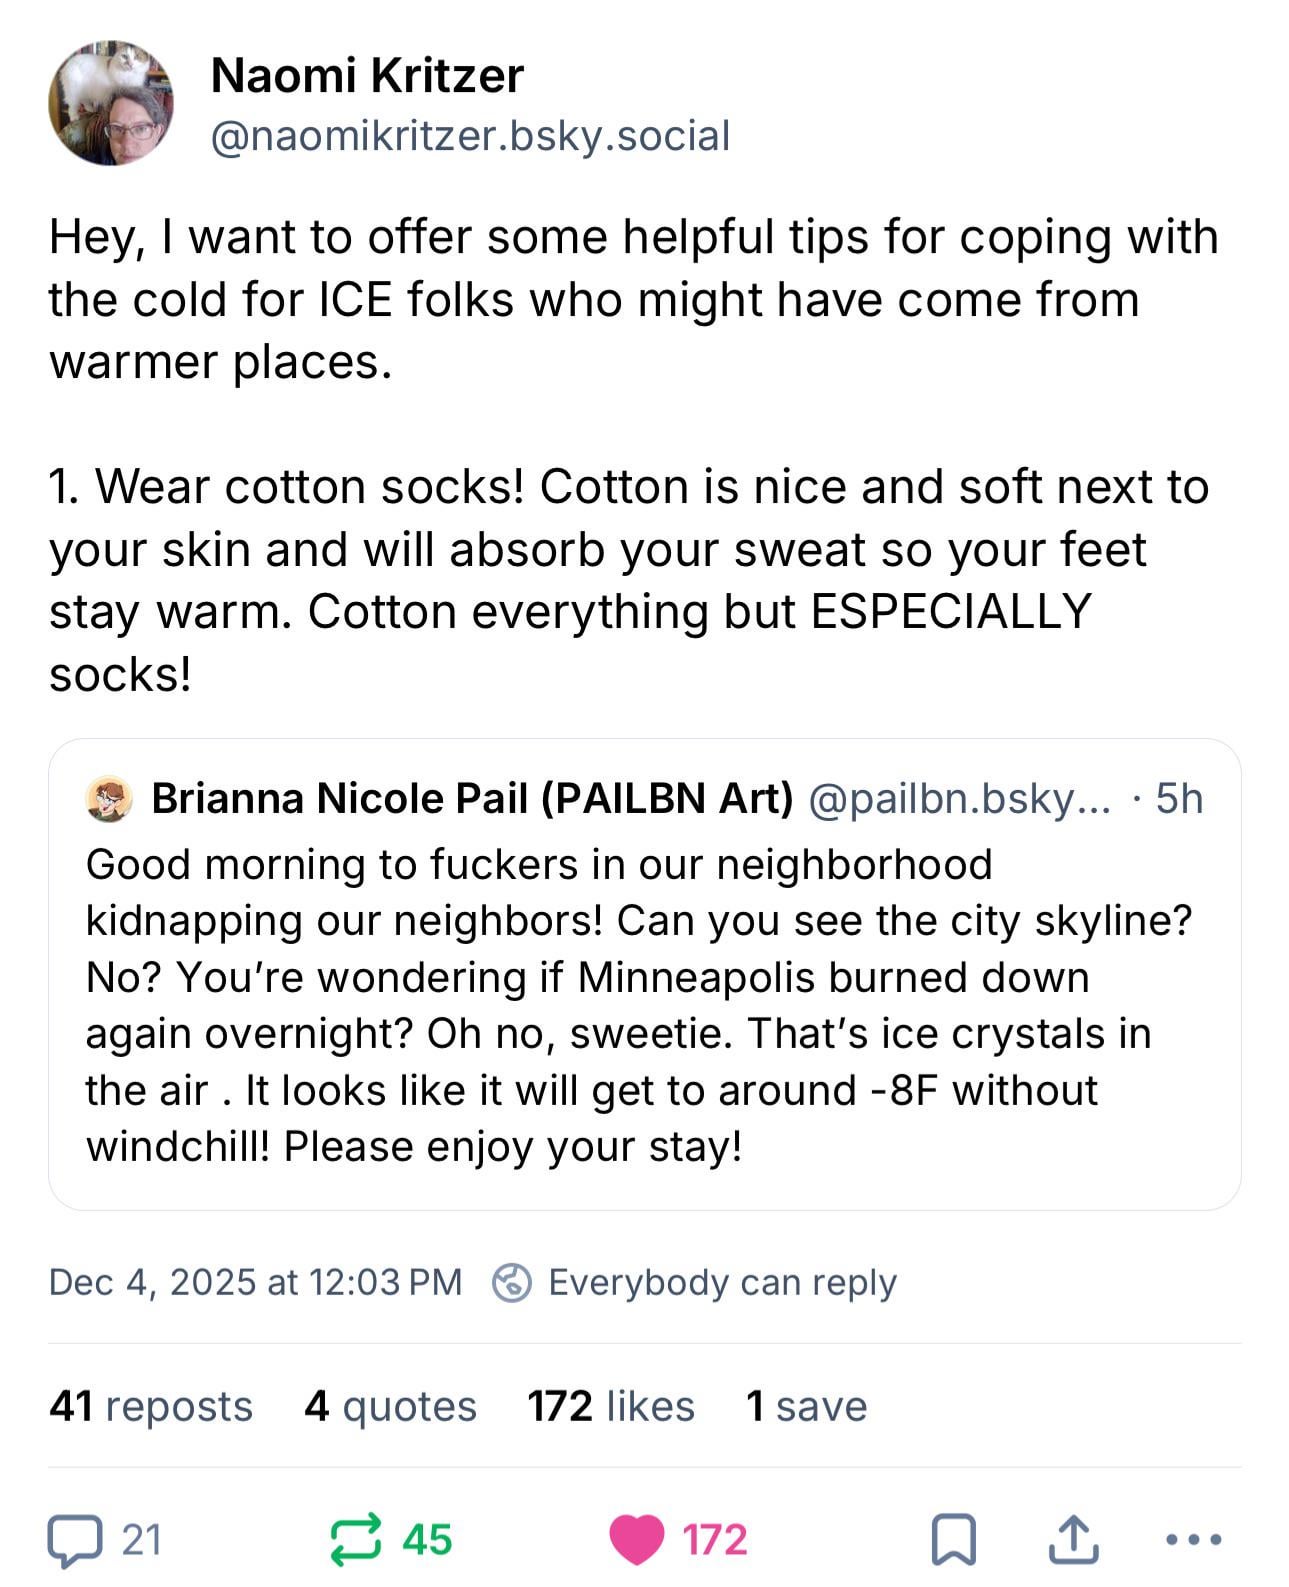Viewport: 1289px width, 1587px height.
Task: Click the 5h timestamp on quoted post
Action: (1178, 799)
